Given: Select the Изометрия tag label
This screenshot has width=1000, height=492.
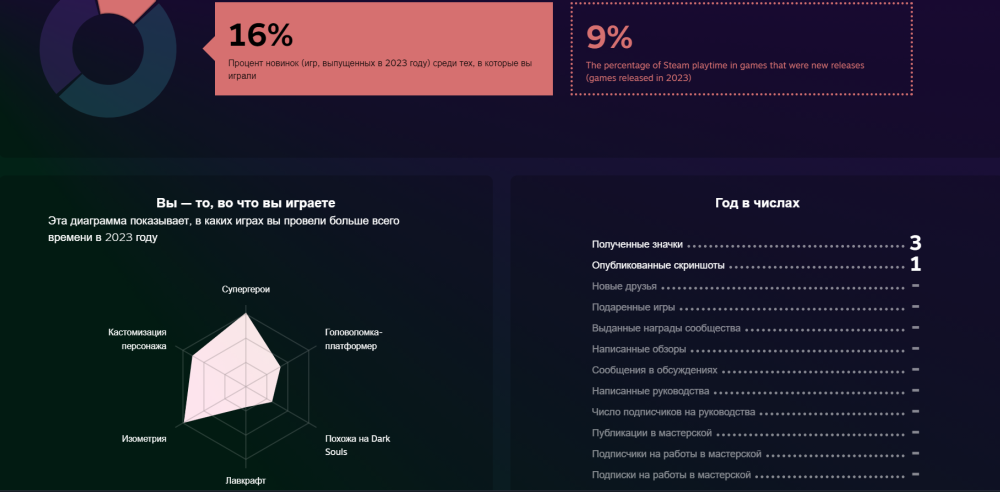Looking at the screenshot, I should pyautogui.click(x=144, y=439).
